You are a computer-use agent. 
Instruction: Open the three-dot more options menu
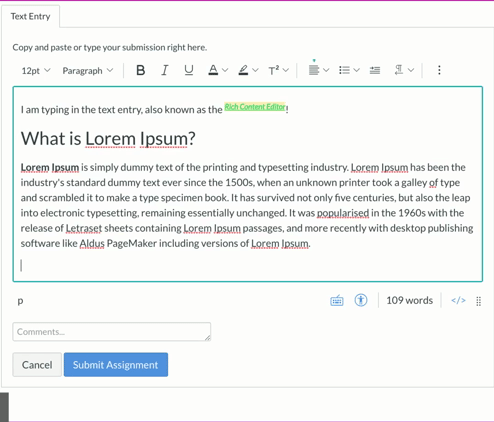pos(439,70)
